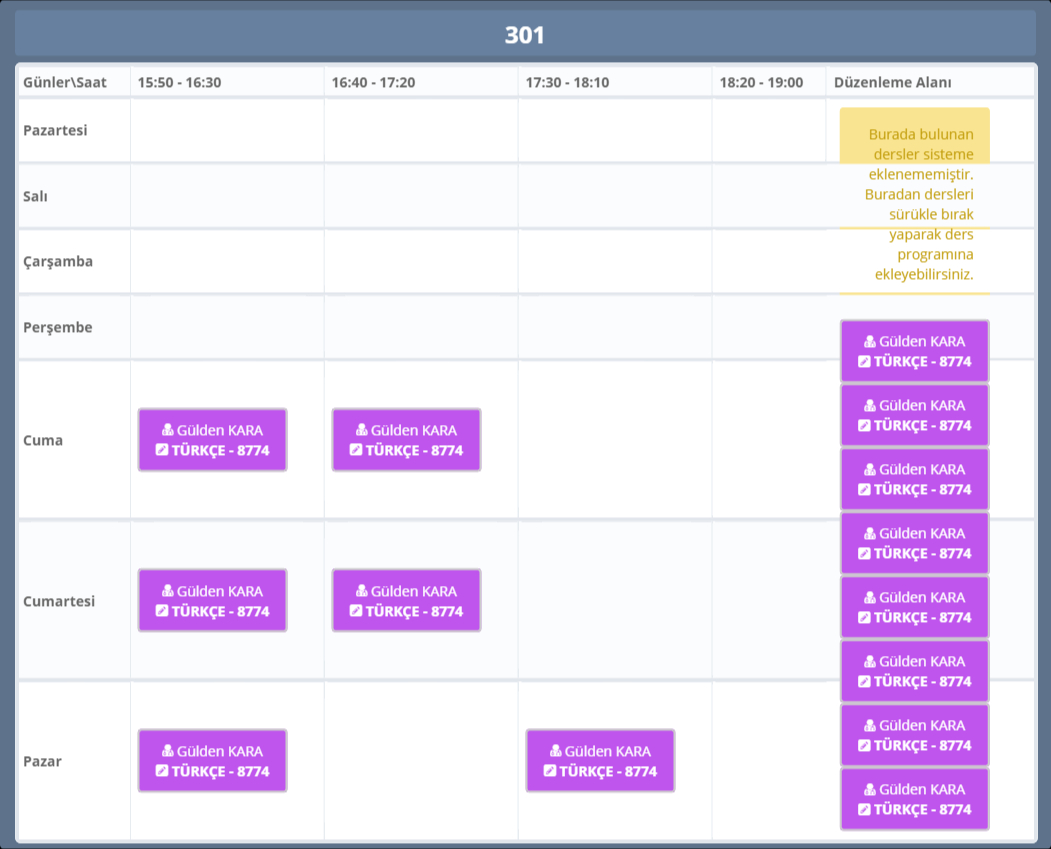Image resolution: width=1051 pixels, height=849 pixels.
Task: Click the empty Perşembe 18:20 - 19:00 cell
Action: tap(768, 327)
